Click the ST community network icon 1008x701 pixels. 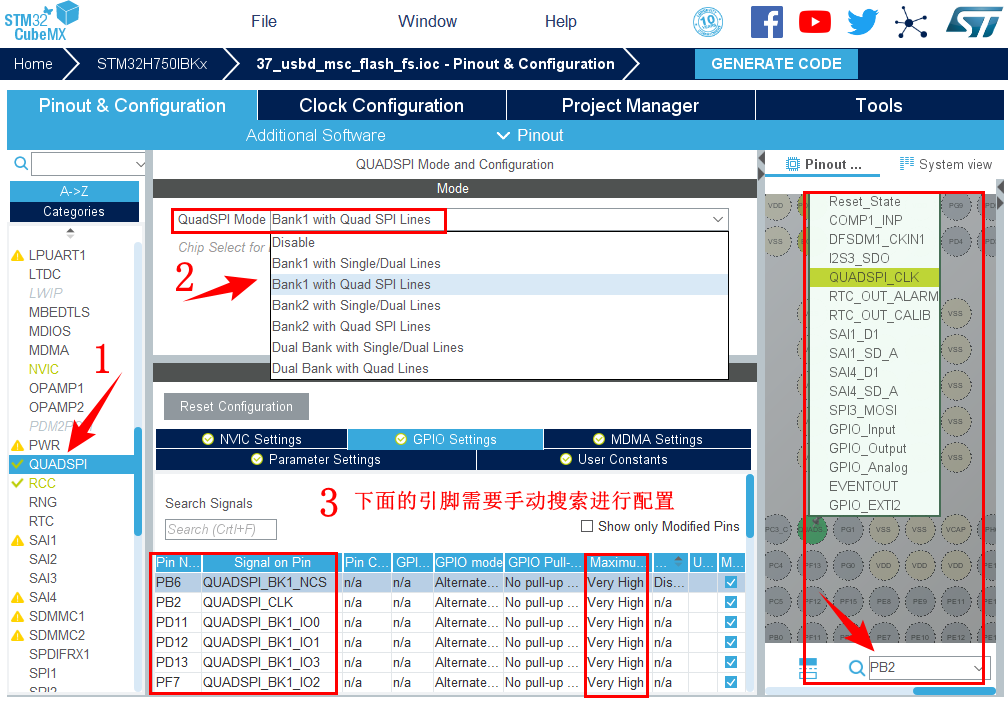point(911,21)
